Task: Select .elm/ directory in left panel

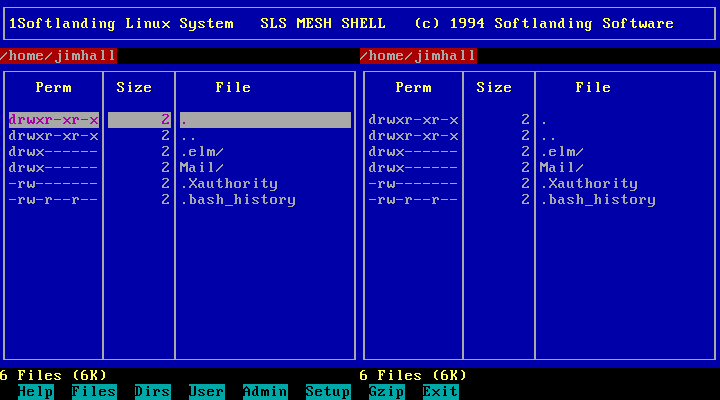Action: tap(202, 152)
